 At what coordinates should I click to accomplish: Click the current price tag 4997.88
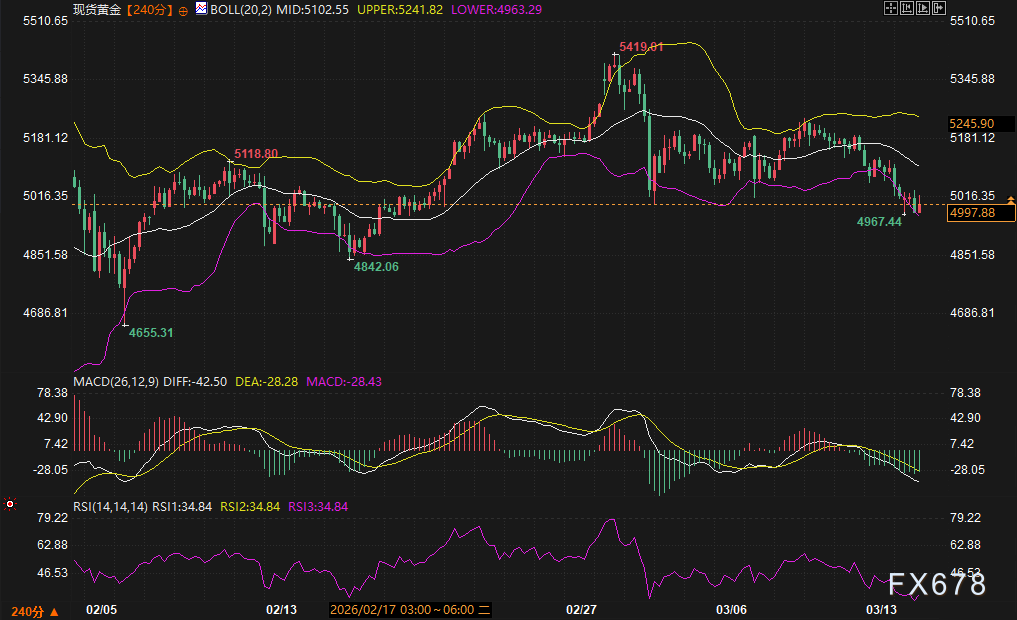pyautogui.click(x=971, y=212)
